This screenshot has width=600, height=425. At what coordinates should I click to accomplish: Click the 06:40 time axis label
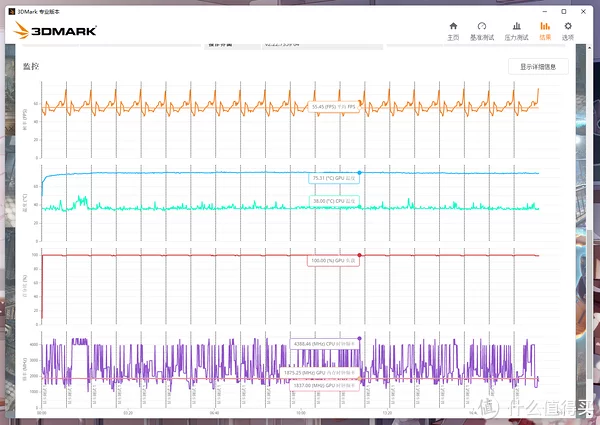coord(214,413)
